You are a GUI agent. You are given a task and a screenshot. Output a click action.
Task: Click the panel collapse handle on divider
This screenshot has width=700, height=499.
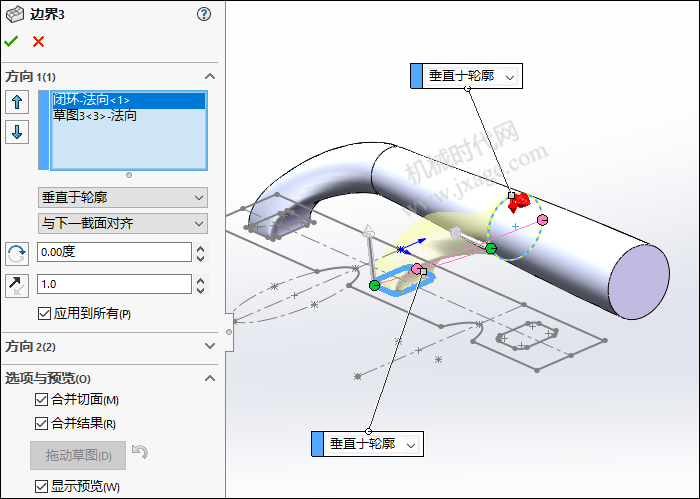pos(229,332)
